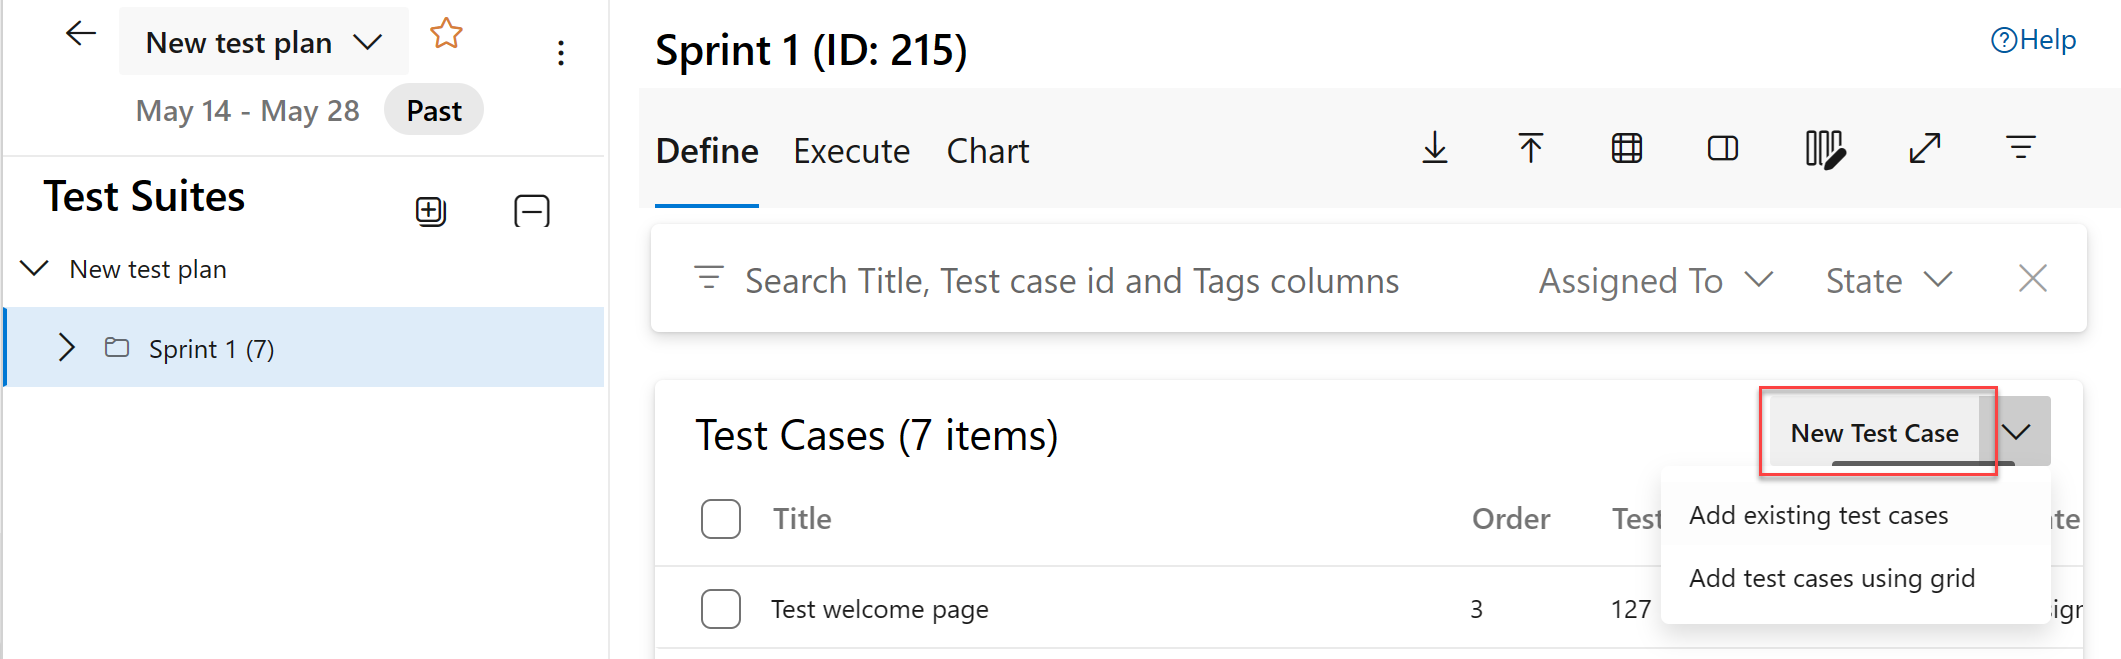Open the test case details pane
Image resolution: width=2121 pixels, height=659 pixels.
pos(1722,148)
